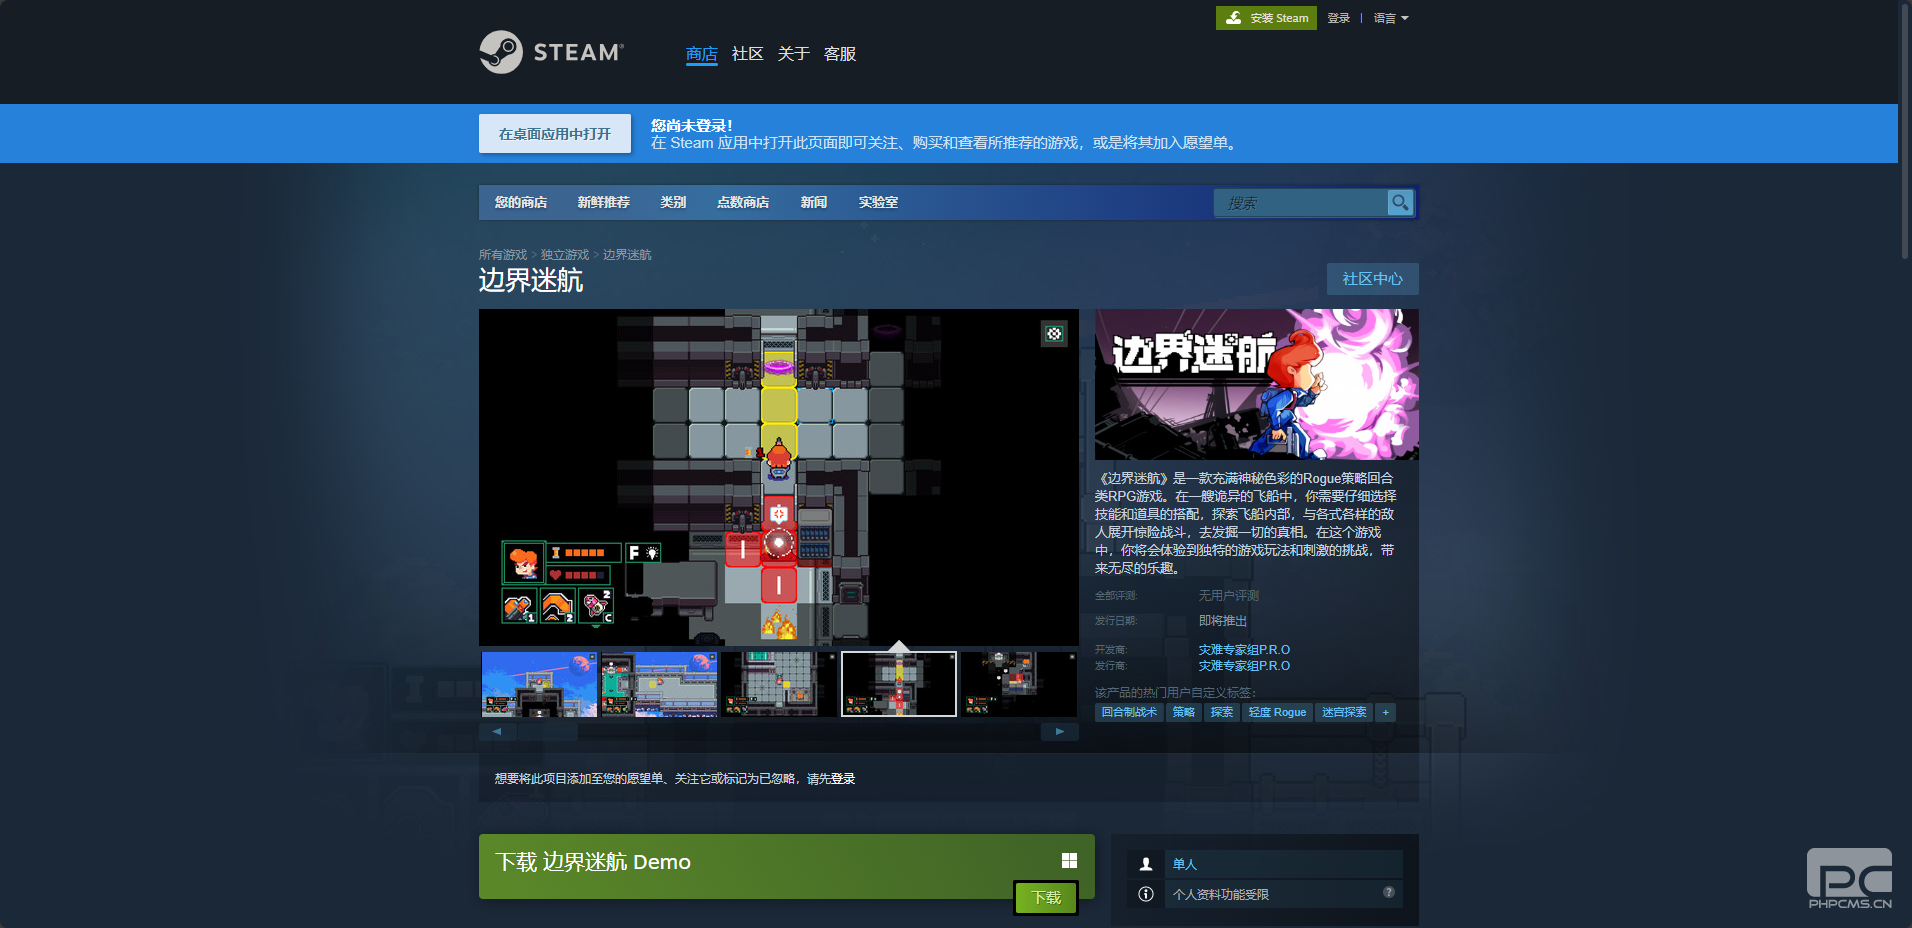
Task: Select the first blue sky screenshot thumbnail
Action: (539, 684)
